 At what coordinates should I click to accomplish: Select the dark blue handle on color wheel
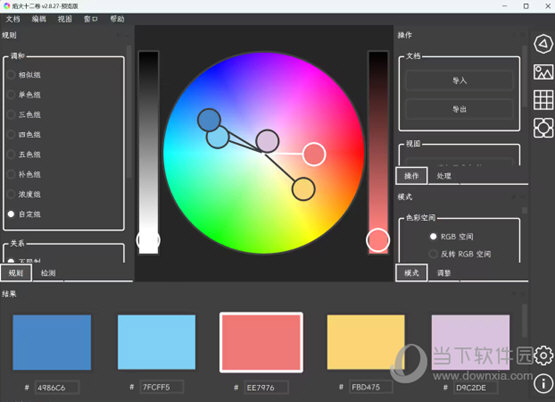pos(209,120)
